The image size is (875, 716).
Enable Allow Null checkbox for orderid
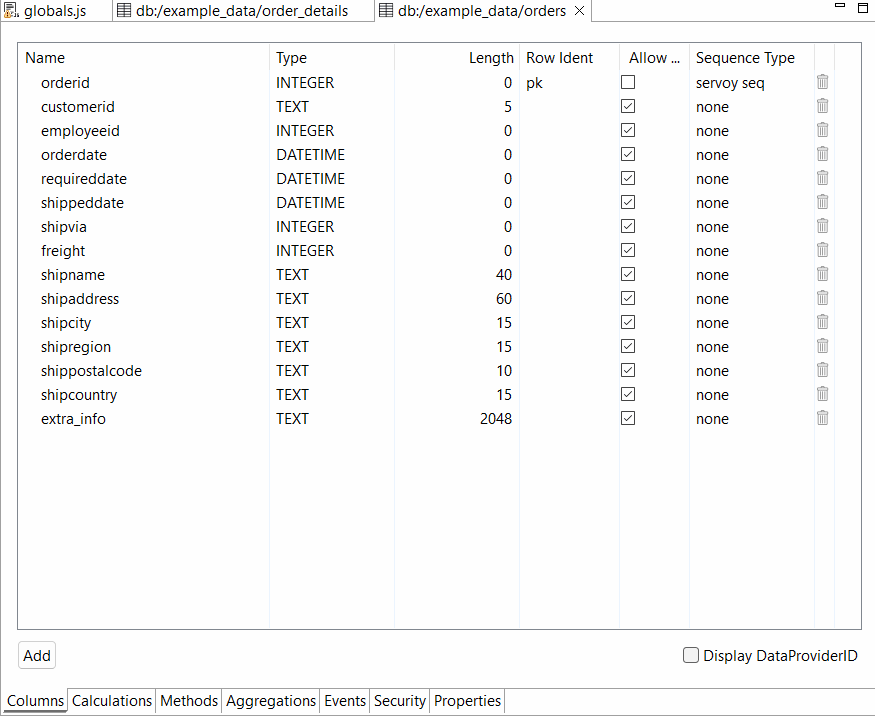[x=628, y=82]
